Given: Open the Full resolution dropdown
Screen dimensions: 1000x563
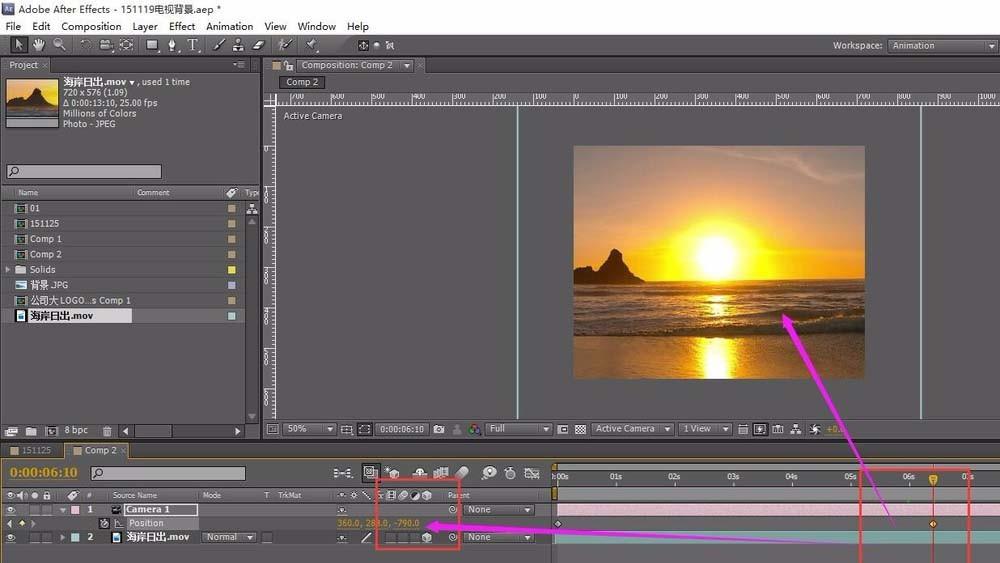Looking at the screenshot, I should click(x=518, y=429).
